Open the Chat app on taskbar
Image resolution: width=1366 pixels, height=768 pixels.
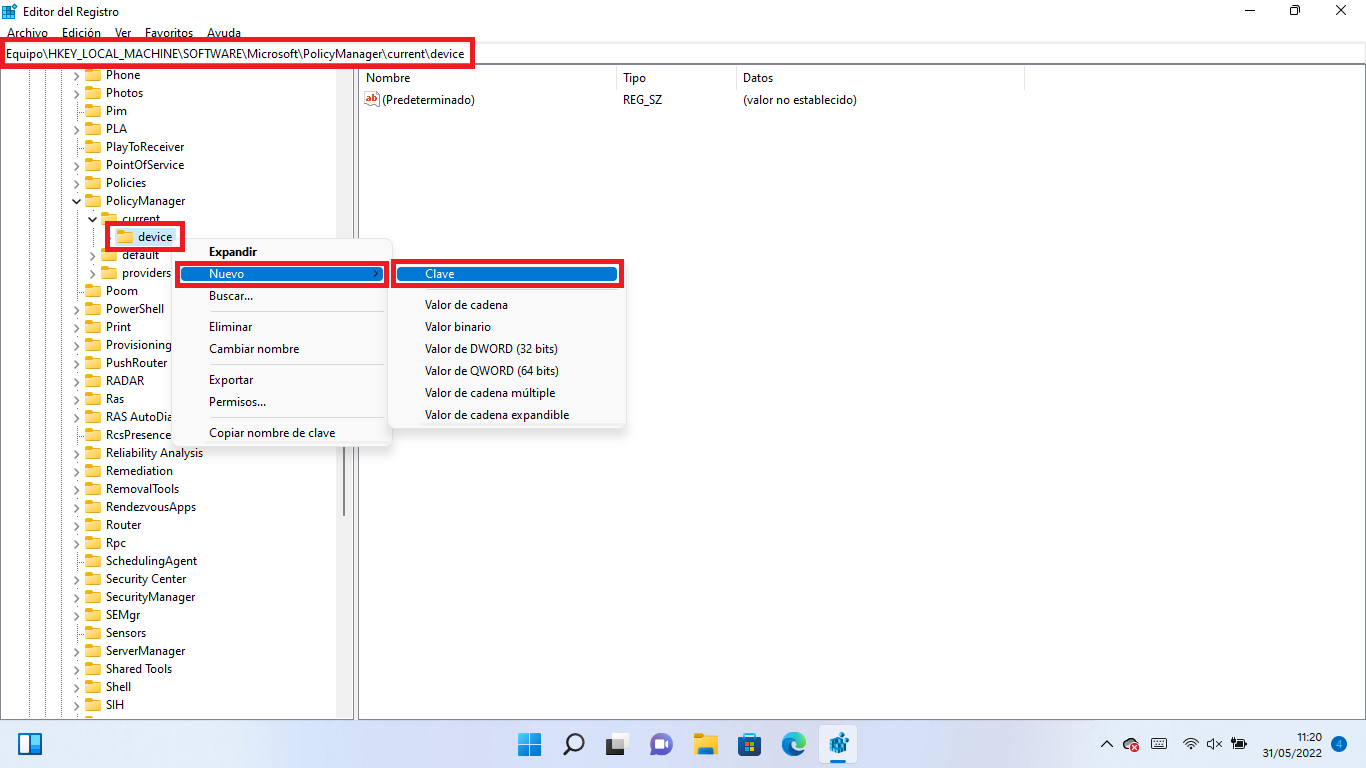pos(662,744)
